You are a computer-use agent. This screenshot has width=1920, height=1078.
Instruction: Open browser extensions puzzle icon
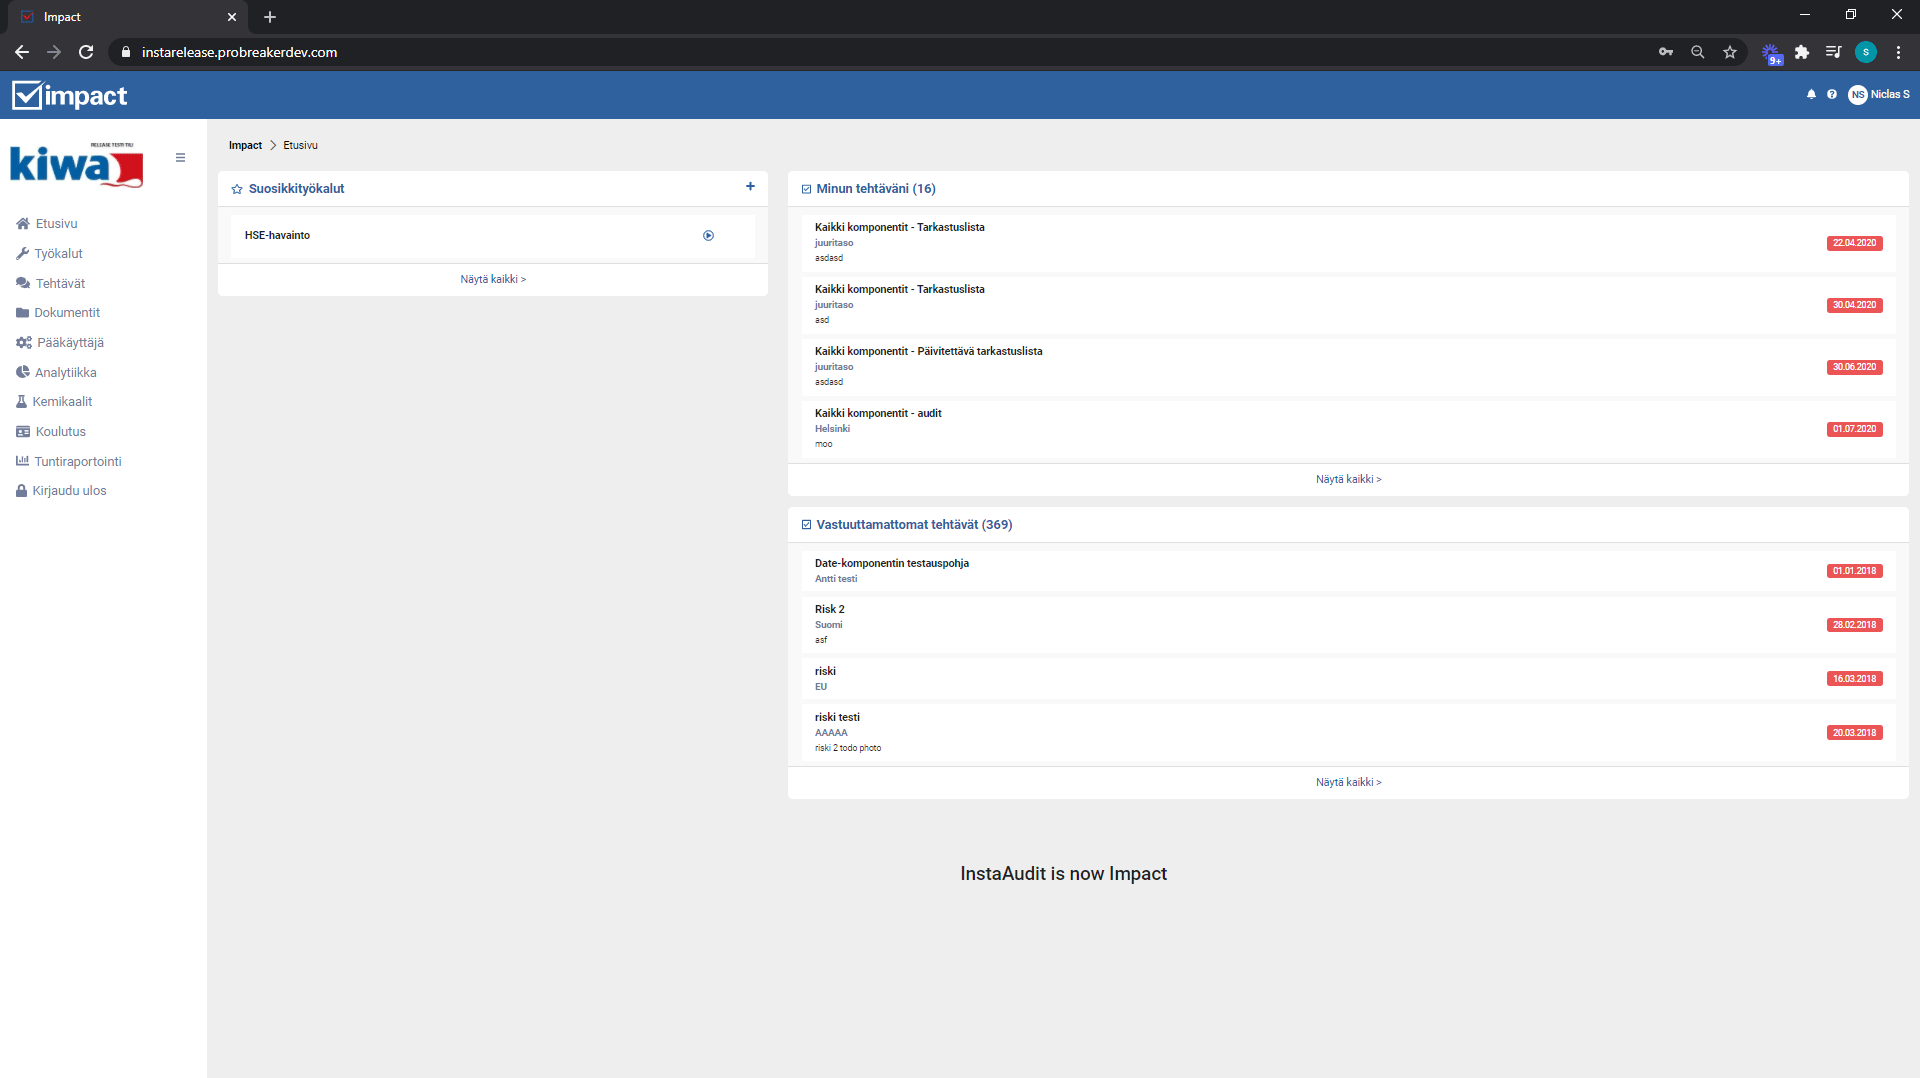[x=1802, y=52]
